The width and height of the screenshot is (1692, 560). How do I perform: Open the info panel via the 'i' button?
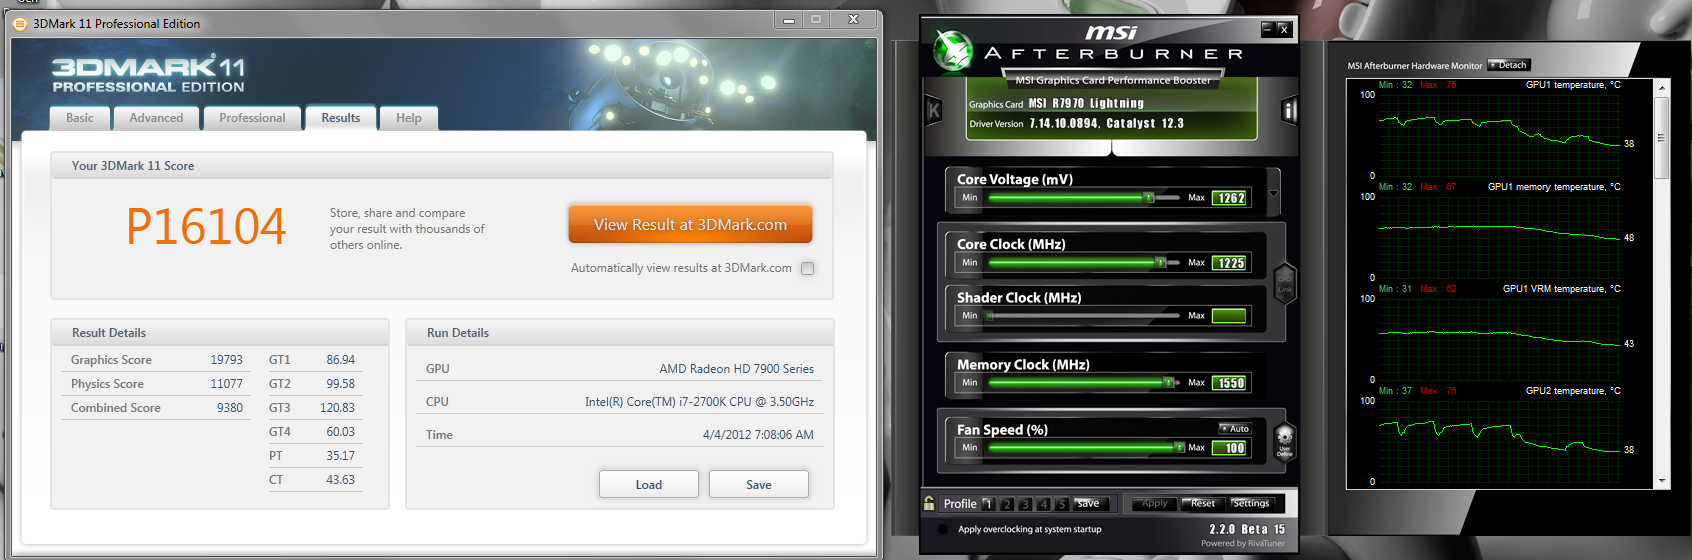pos(1289,110)
